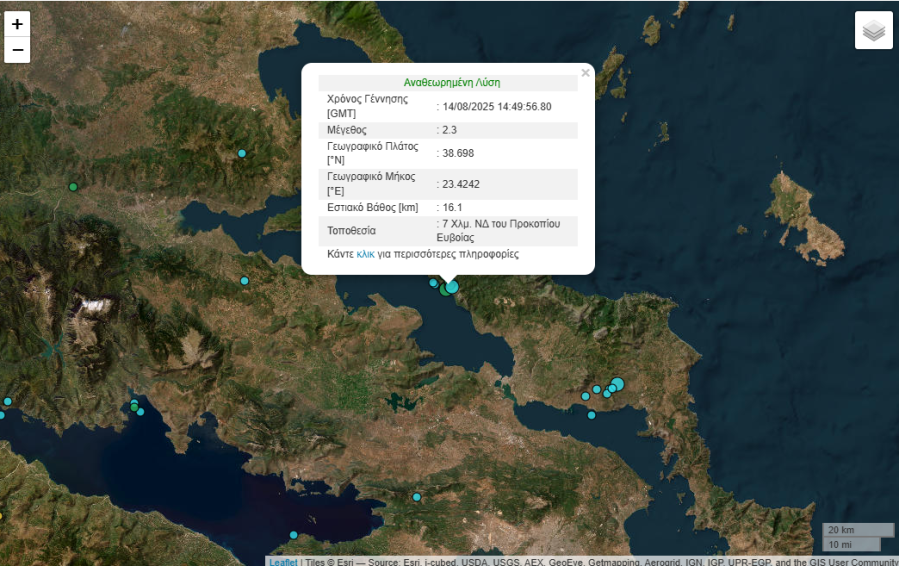Select the isolated cyan marker south of the popup
Image resolution: width=899 pixels, height=566 pixels.
coord(417,497)
